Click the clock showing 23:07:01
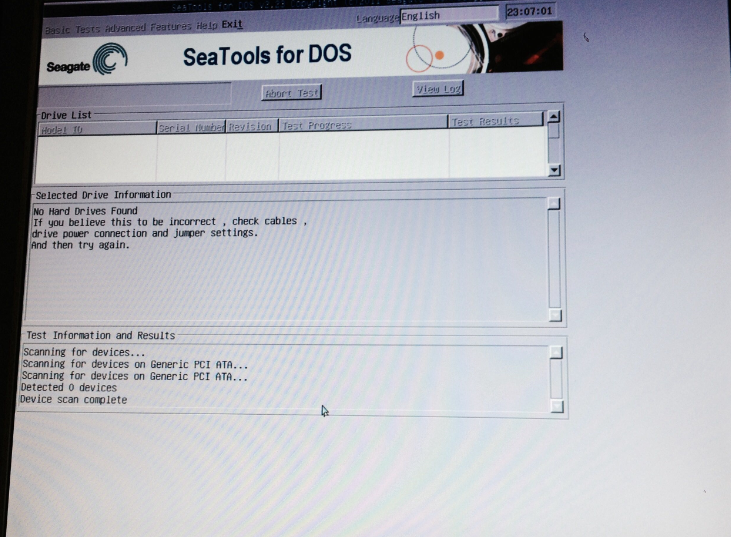This screenshot has width=731, height=537. pos(529,11)
